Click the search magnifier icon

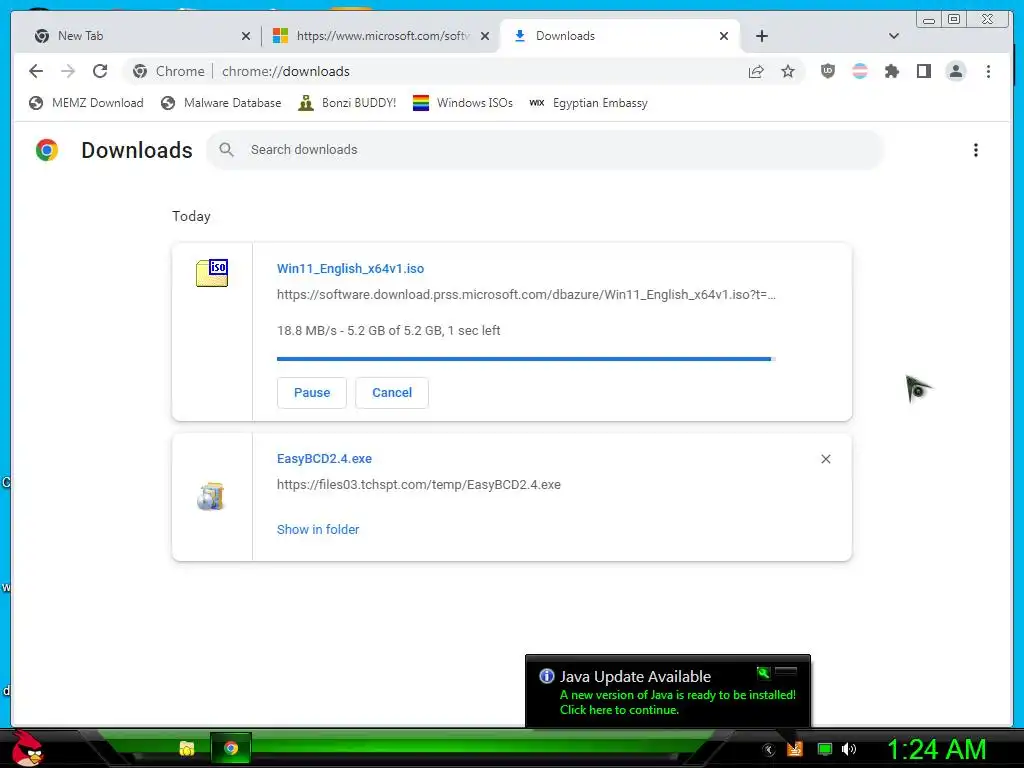point(227,150)
